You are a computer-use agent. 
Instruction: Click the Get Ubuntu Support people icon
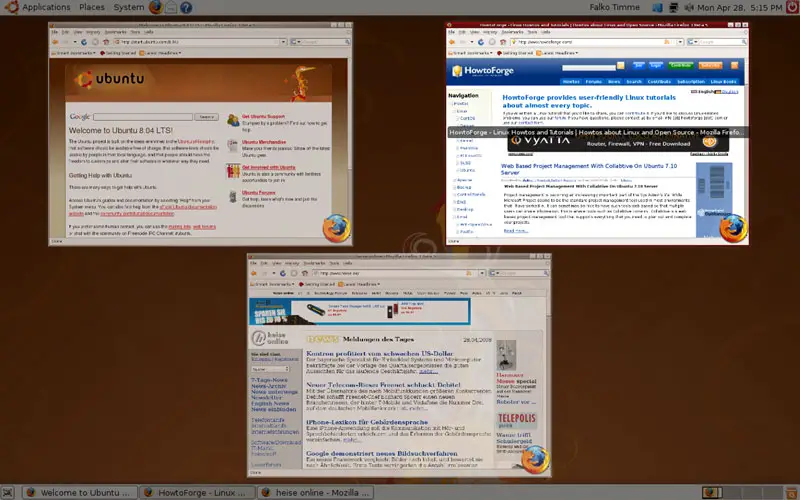coord(233,119)
